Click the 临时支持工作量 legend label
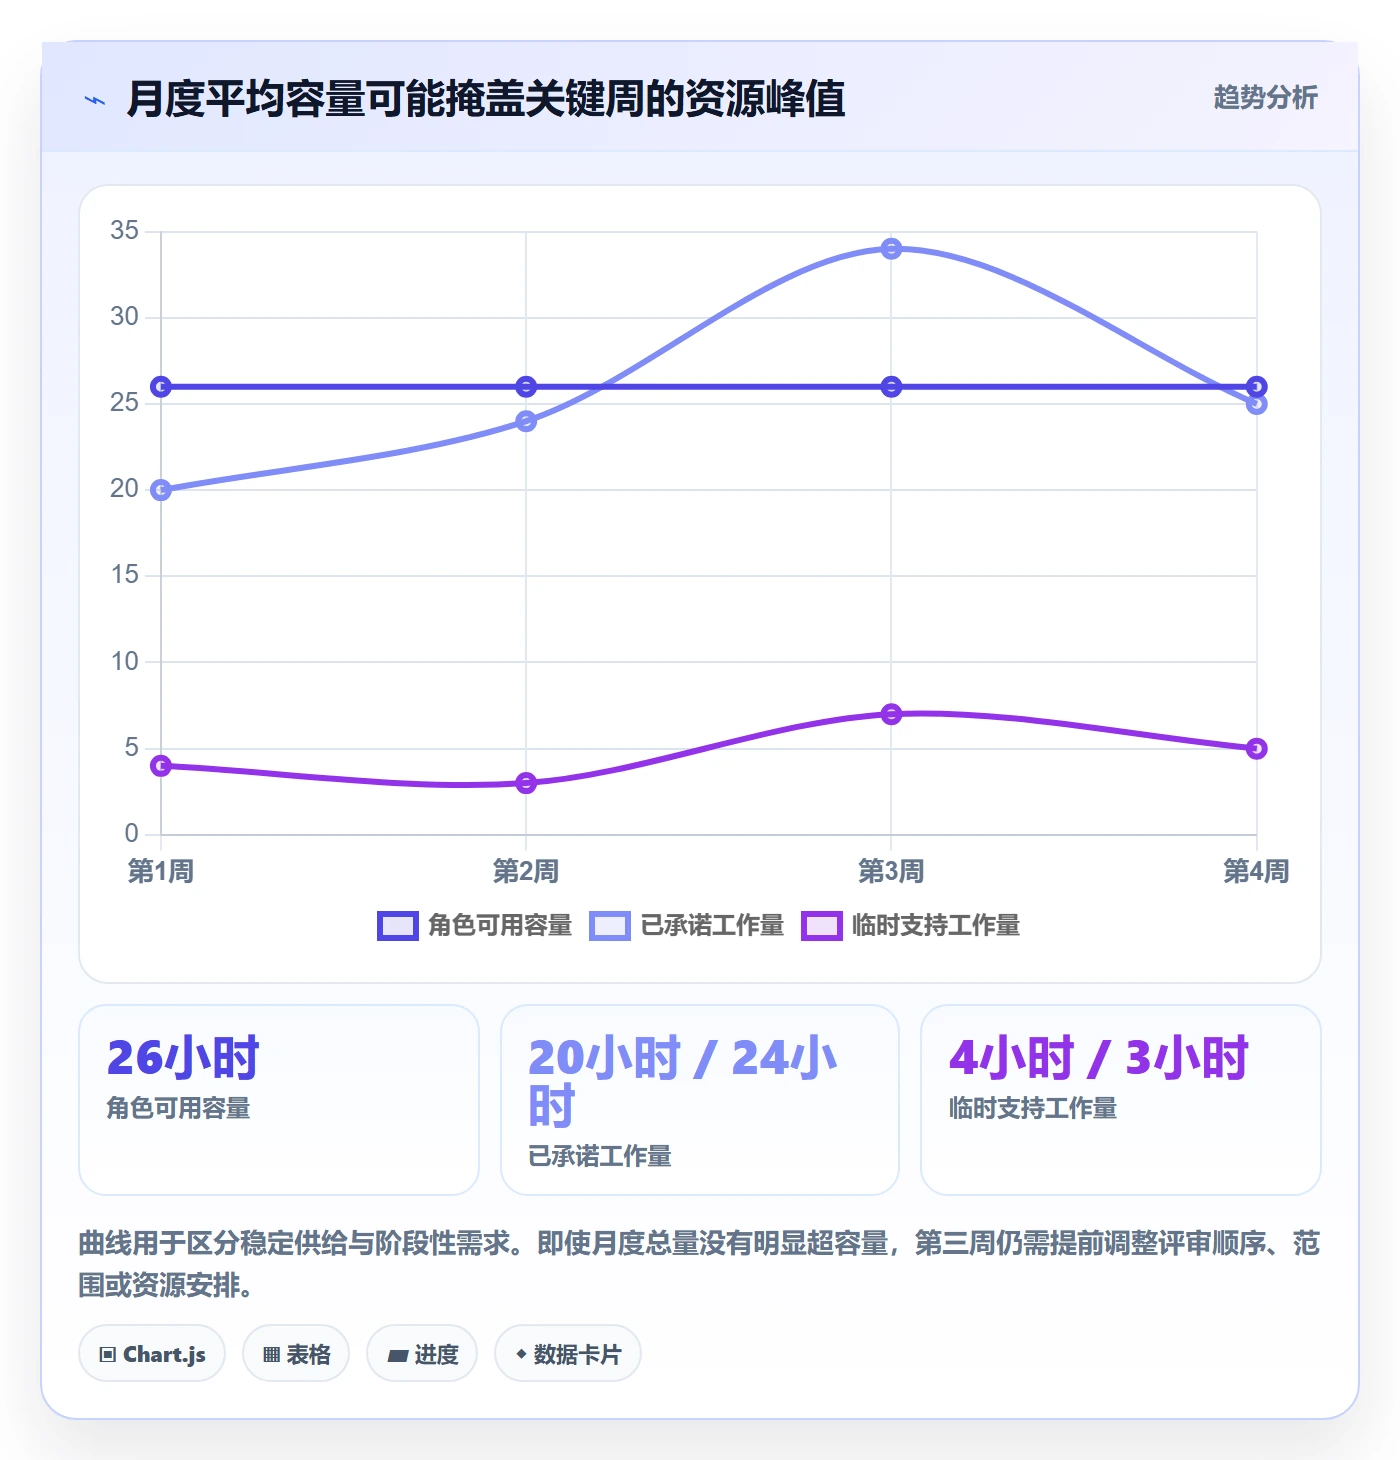Image resolution: width=1400 pixels, height=1460 pixels. point(936,926)
